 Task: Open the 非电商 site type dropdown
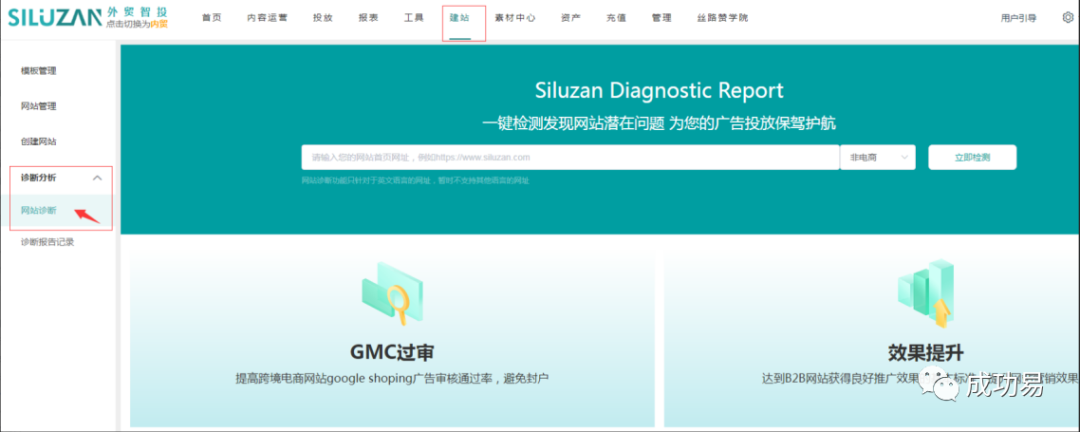878,157
